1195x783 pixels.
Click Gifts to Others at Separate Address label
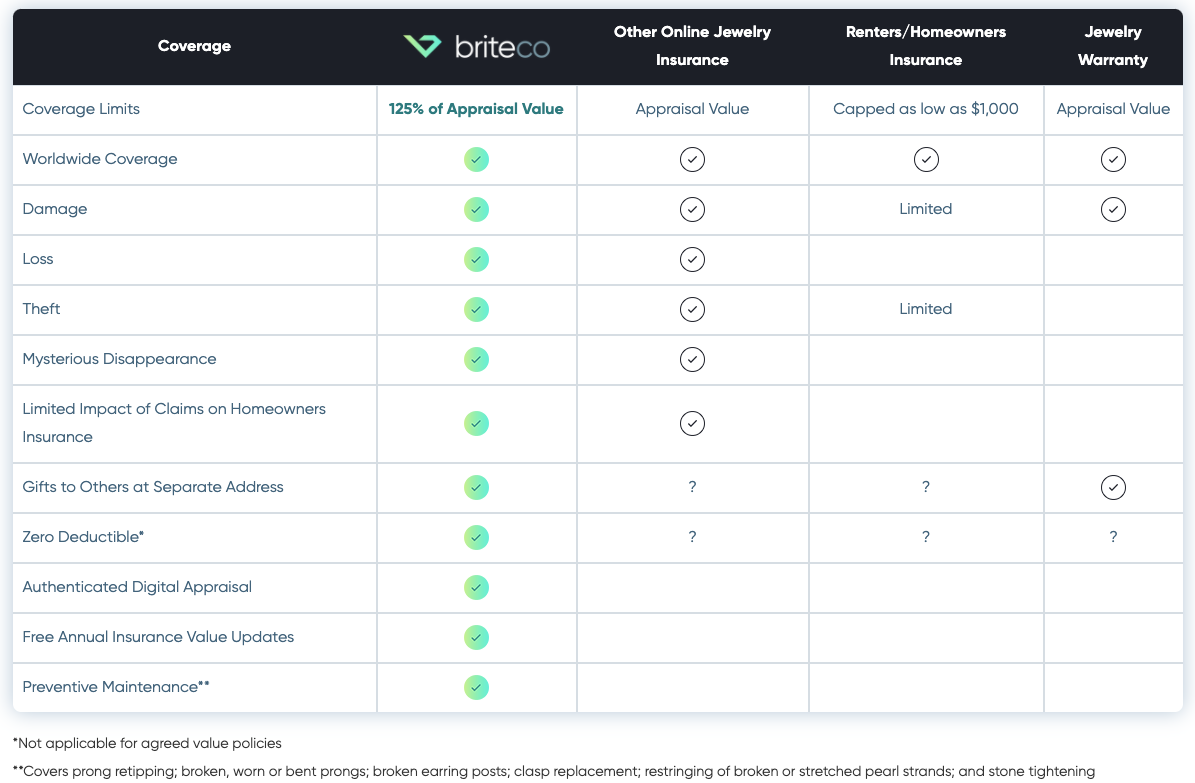tap(153, 486)
